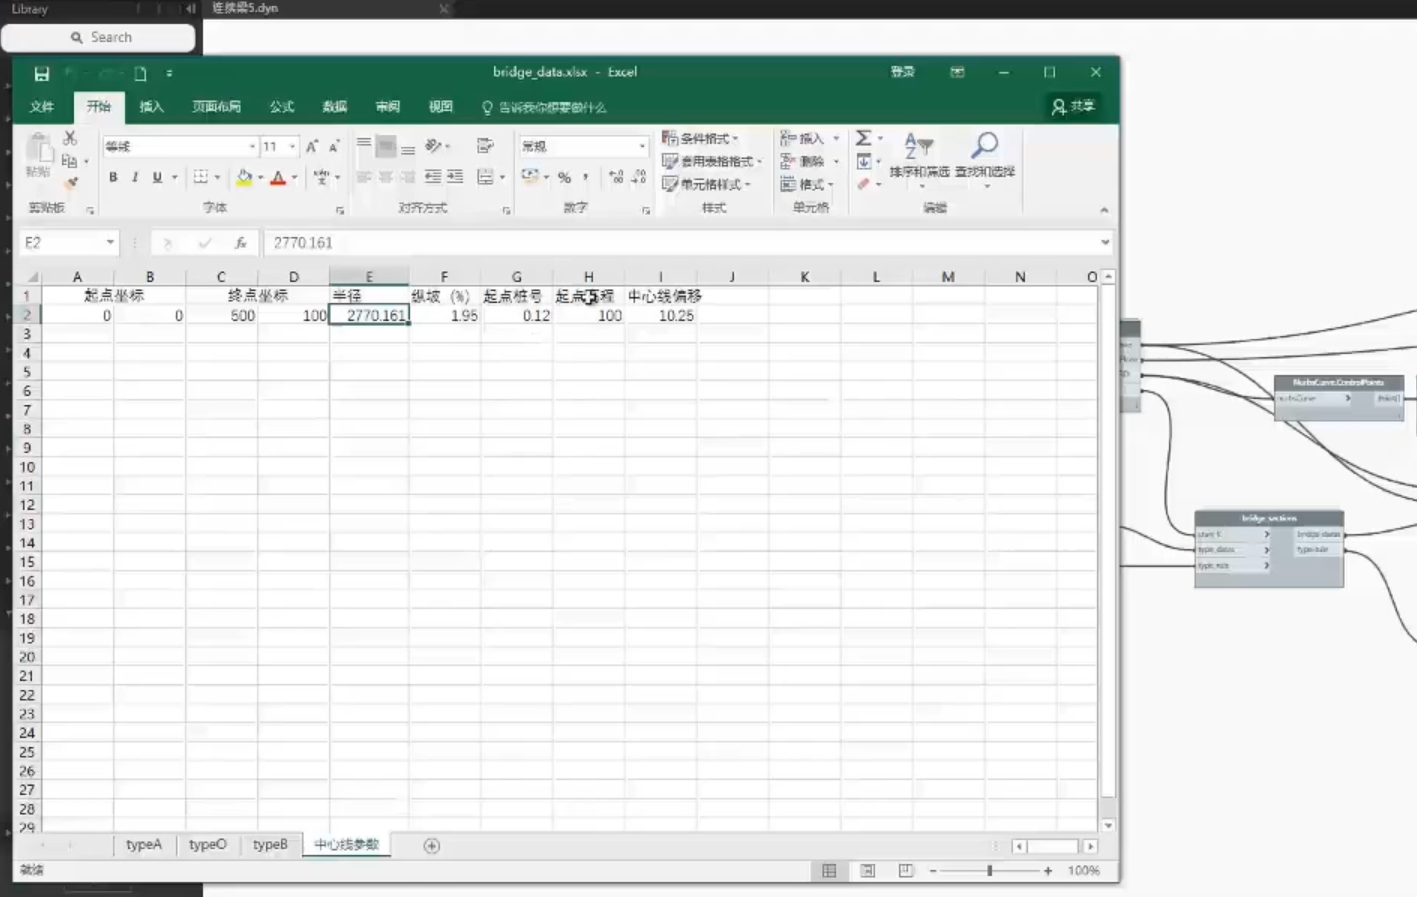Open the font name dropdown
Image resolution: width=1417 pixels, height=897 pixels.
tap(252, 146)
